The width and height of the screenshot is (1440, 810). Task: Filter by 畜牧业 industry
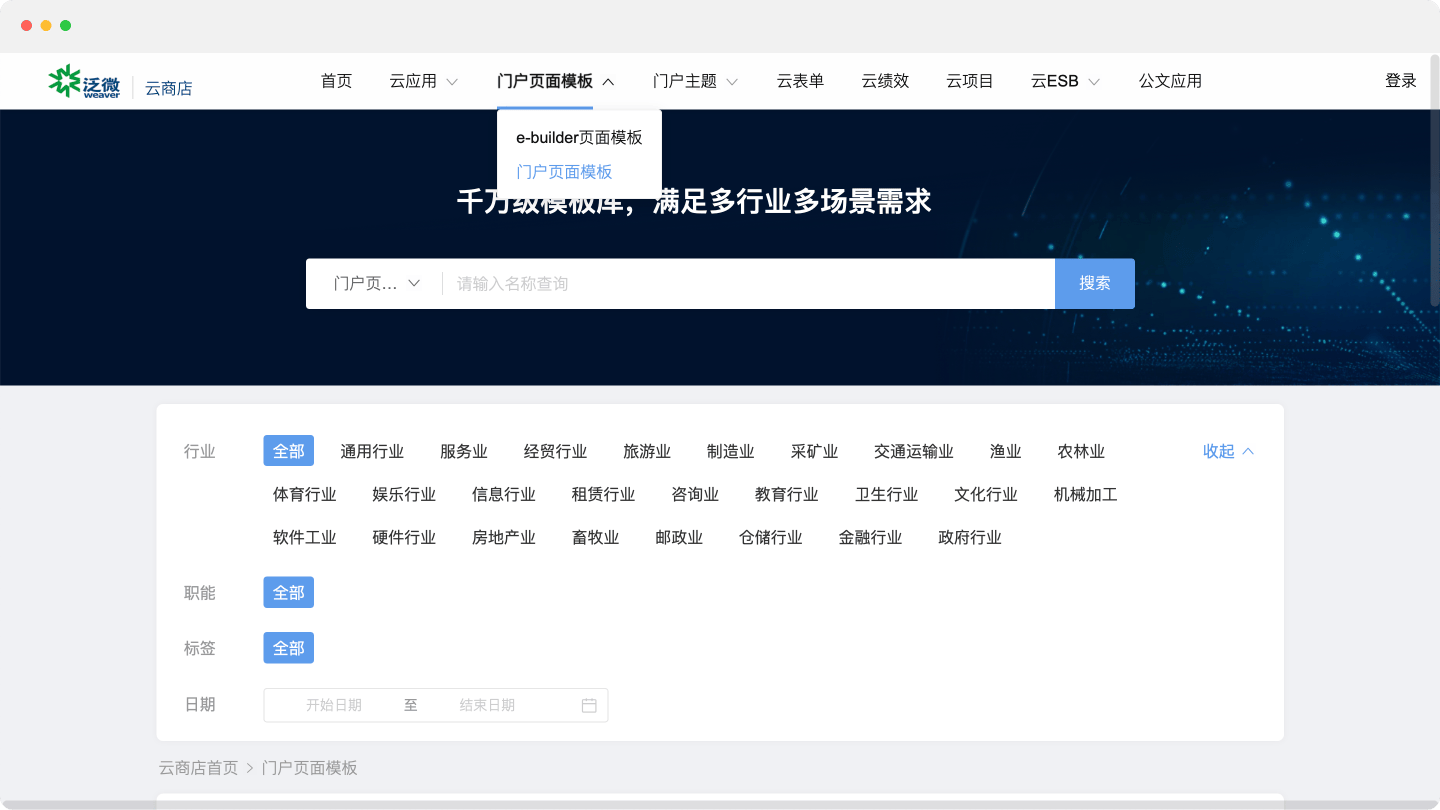pyautogui.click(x=596, y=538)
